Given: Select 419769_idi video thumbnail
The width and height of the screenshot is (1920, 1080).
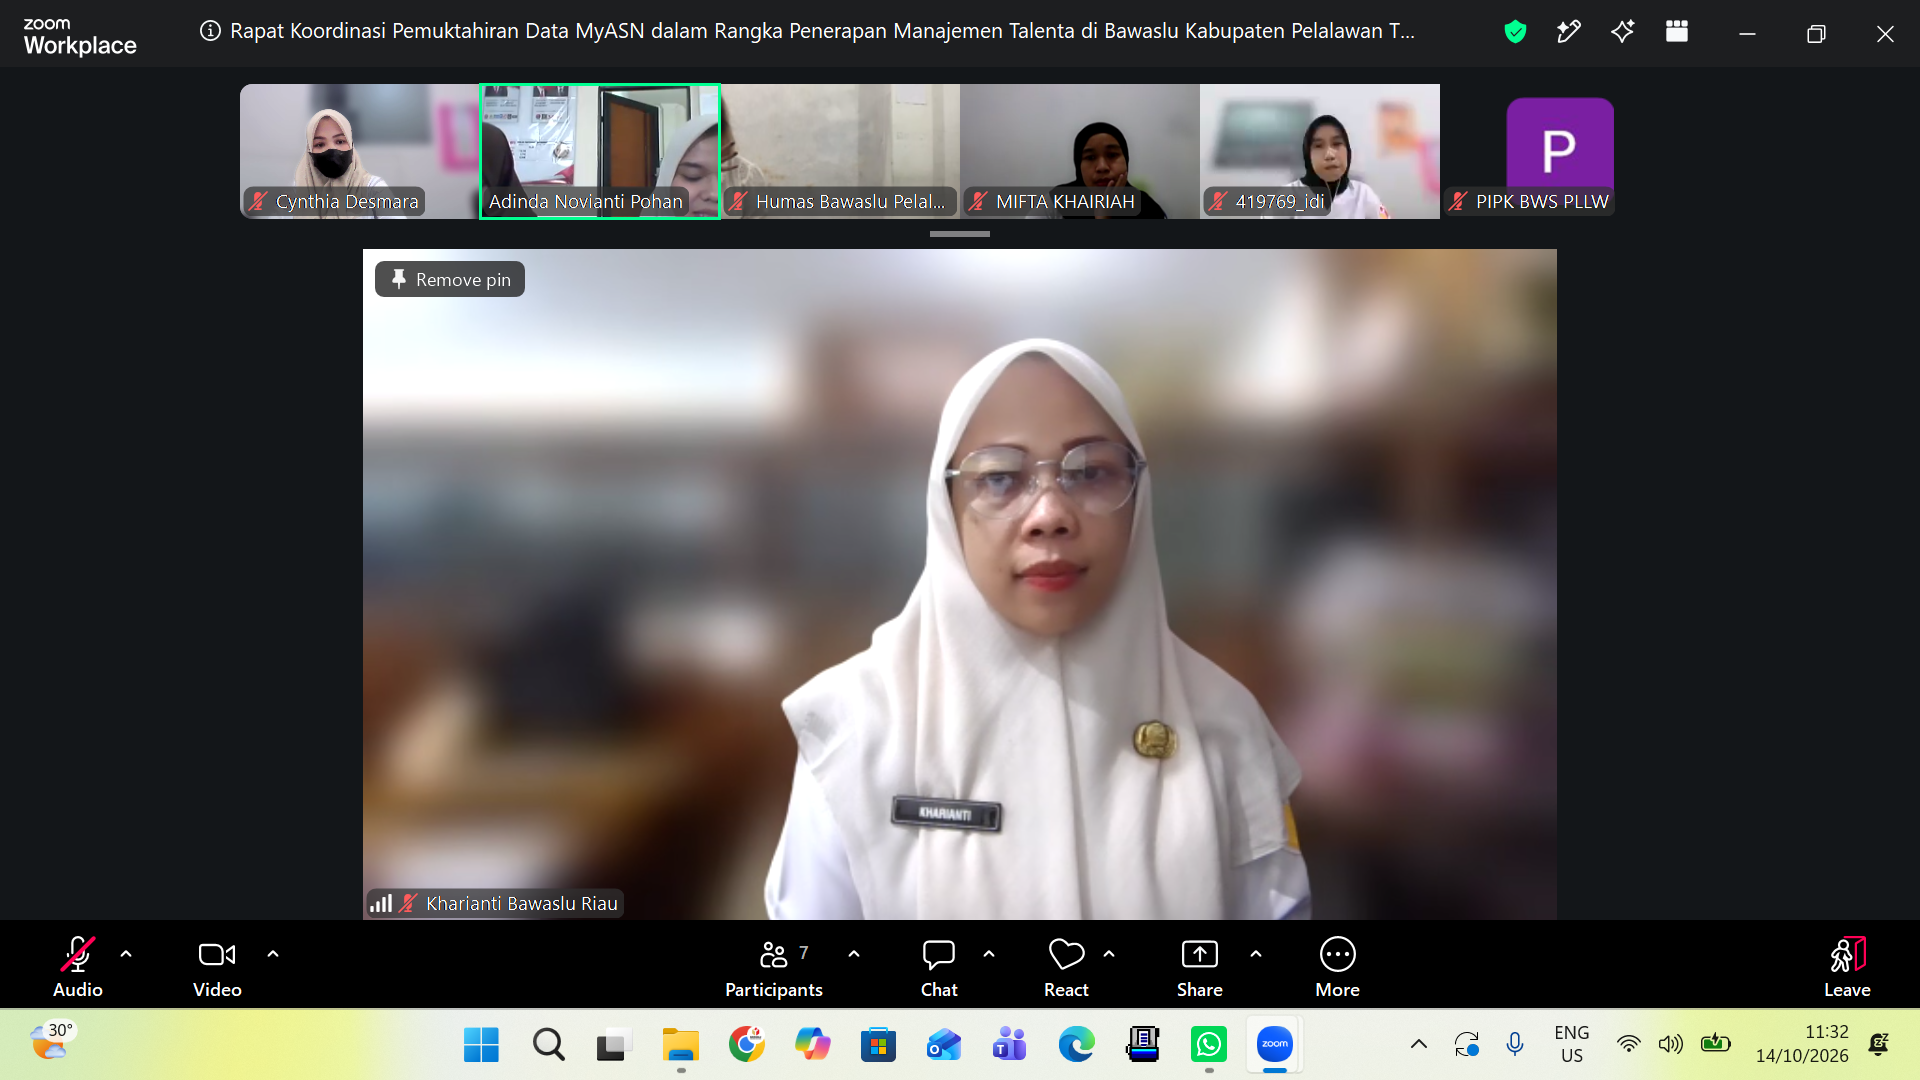Looking at the screenshot, I should 1320,151.
